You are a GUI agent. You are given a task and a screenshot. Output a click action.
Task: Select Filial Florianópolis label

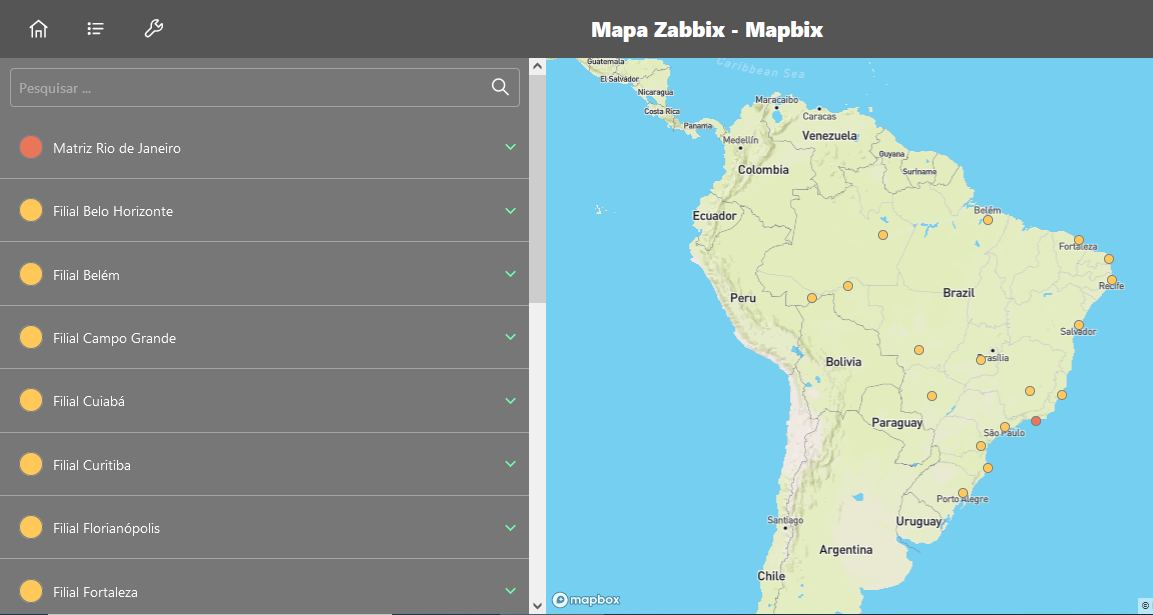pyautogui.click(x=107, y=528)
